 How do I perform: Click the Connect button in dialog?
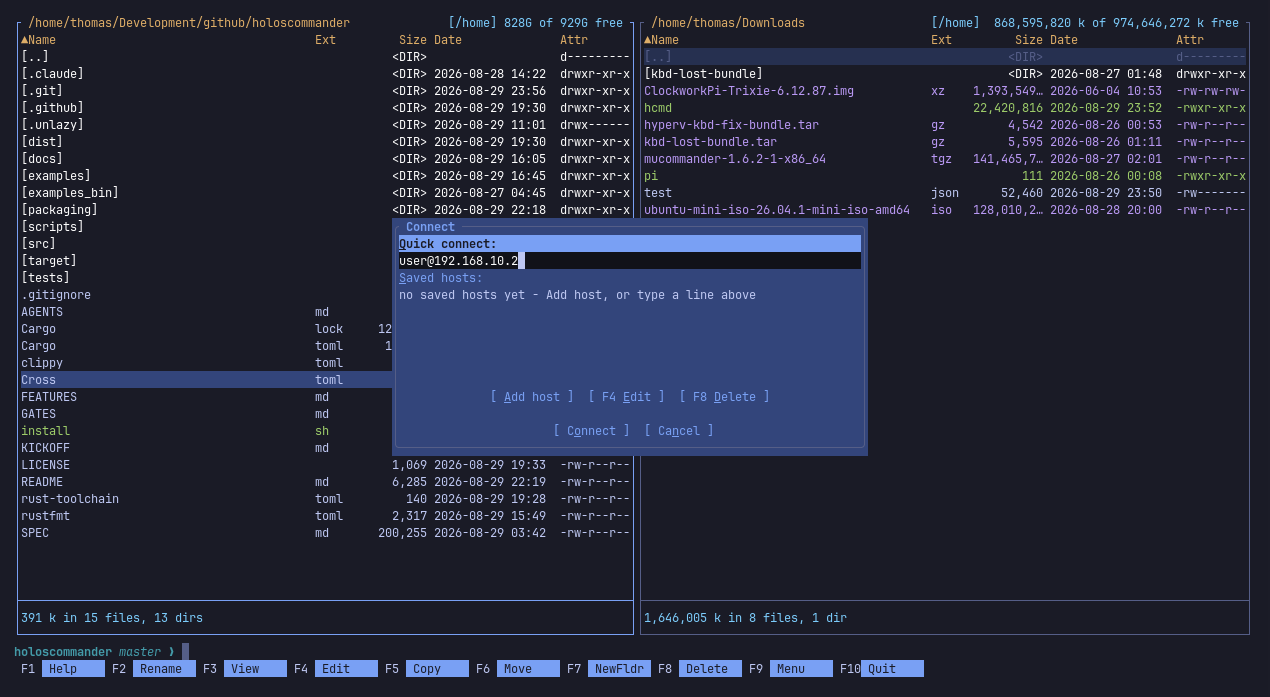(x=591, y=431)
